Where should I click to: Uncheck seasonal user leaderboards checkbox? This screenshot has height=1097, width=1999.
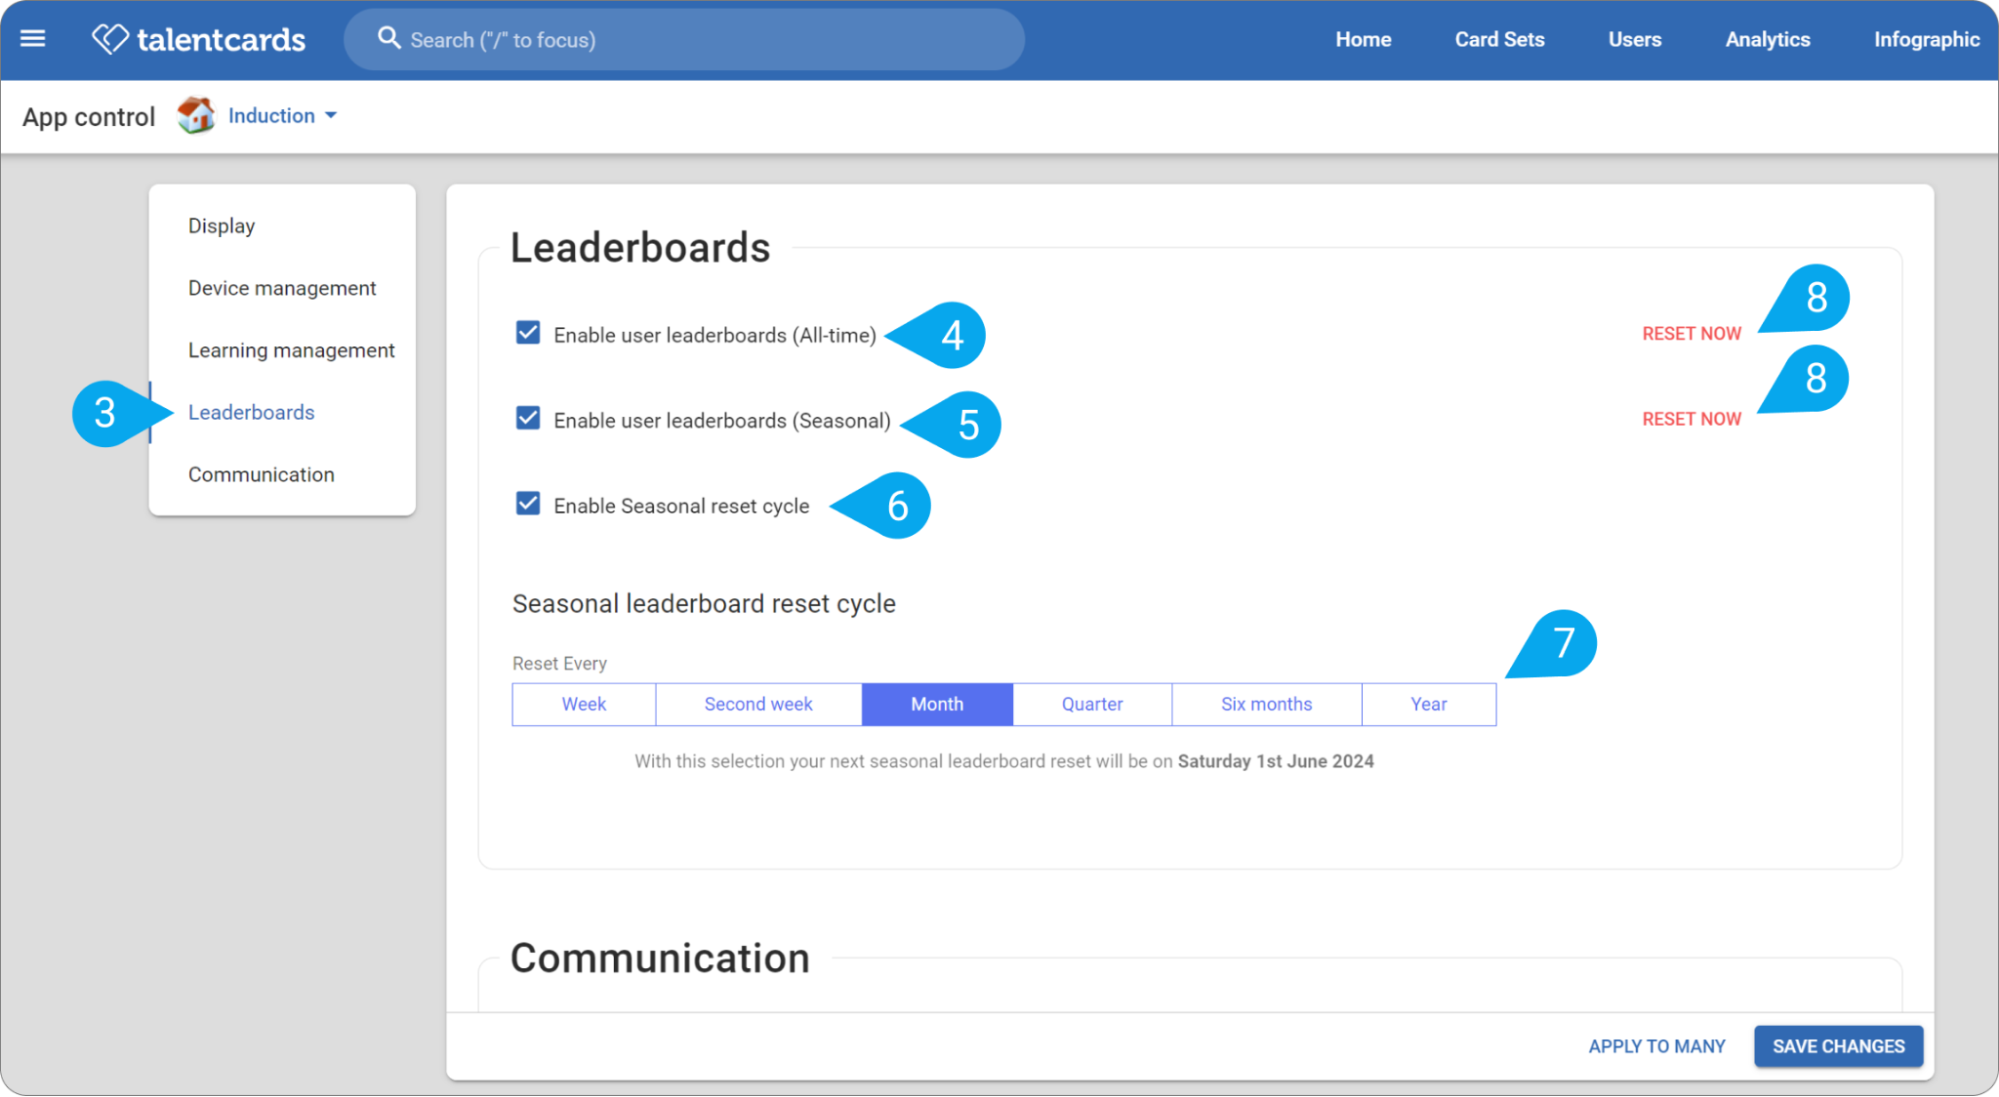click(x=528, y=418)
